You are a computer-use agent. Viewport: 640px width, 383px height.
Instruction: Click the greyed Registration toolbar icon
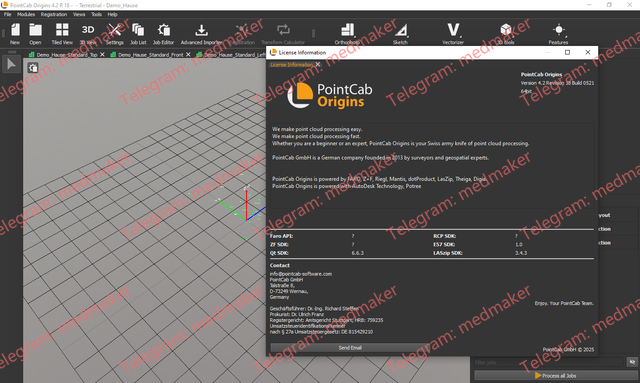(x=242, y=33)
